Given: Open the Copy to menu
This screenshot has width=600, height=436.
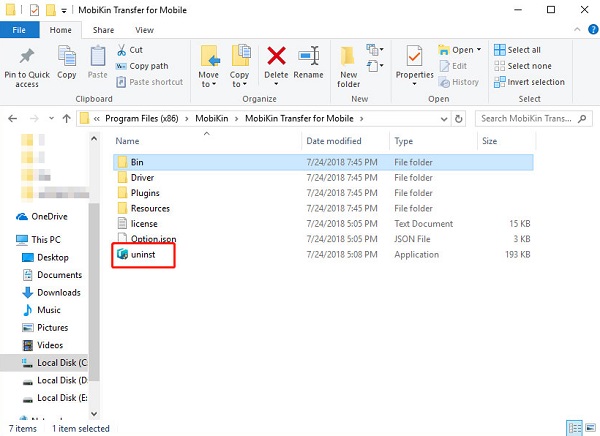Looking at the screenshot, I should pos(240,66).
